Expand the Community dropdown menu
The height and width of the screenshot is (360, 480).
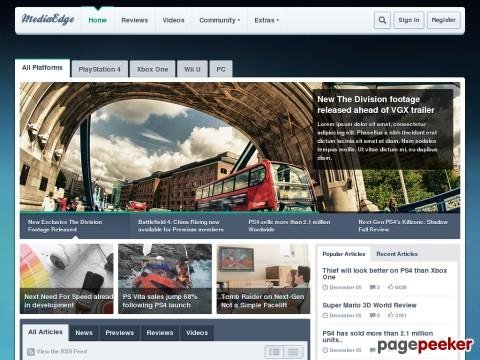(x=219, y=20)
